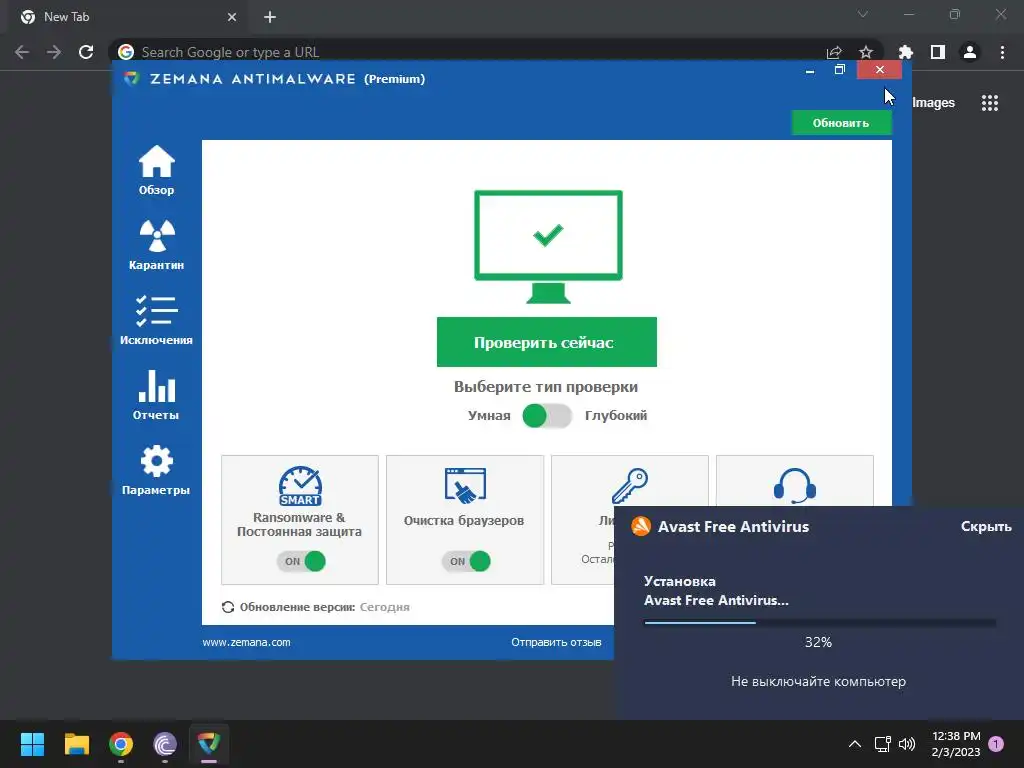Click the Zemana shield logo in title bar
The width and height of the screenshot is (1024, 768).
coord(132,78)
